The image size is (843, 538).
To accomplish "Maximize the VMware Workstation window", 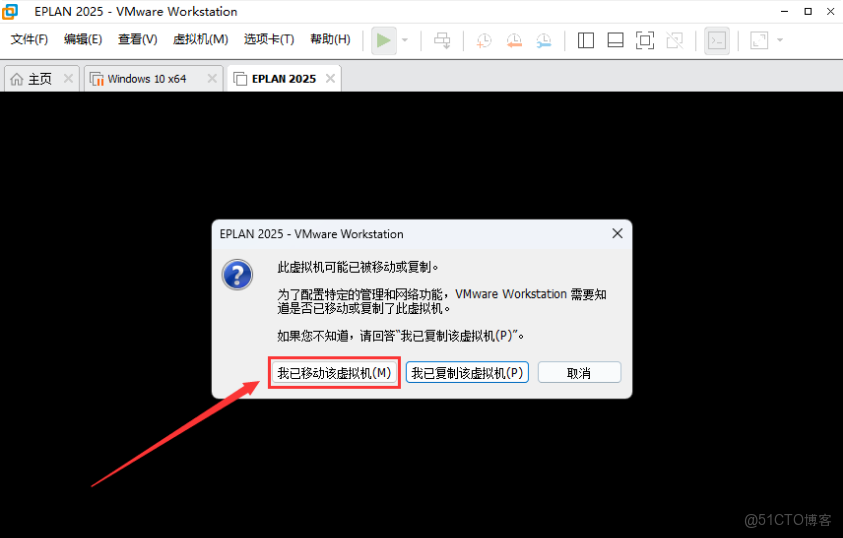I will [808, 11].
